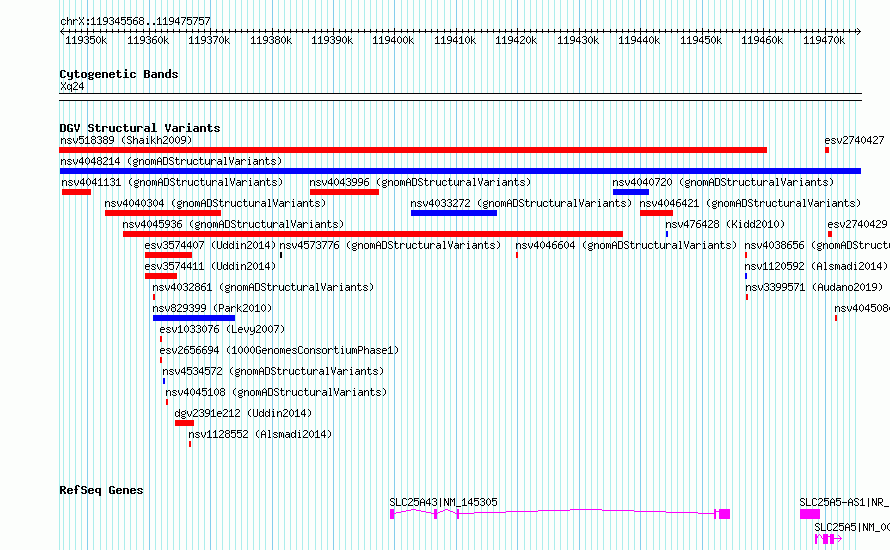The height and width of the screenshot is (550, 890).
Task: Click the nsv4534572 variant label
Action: point(273,371)
